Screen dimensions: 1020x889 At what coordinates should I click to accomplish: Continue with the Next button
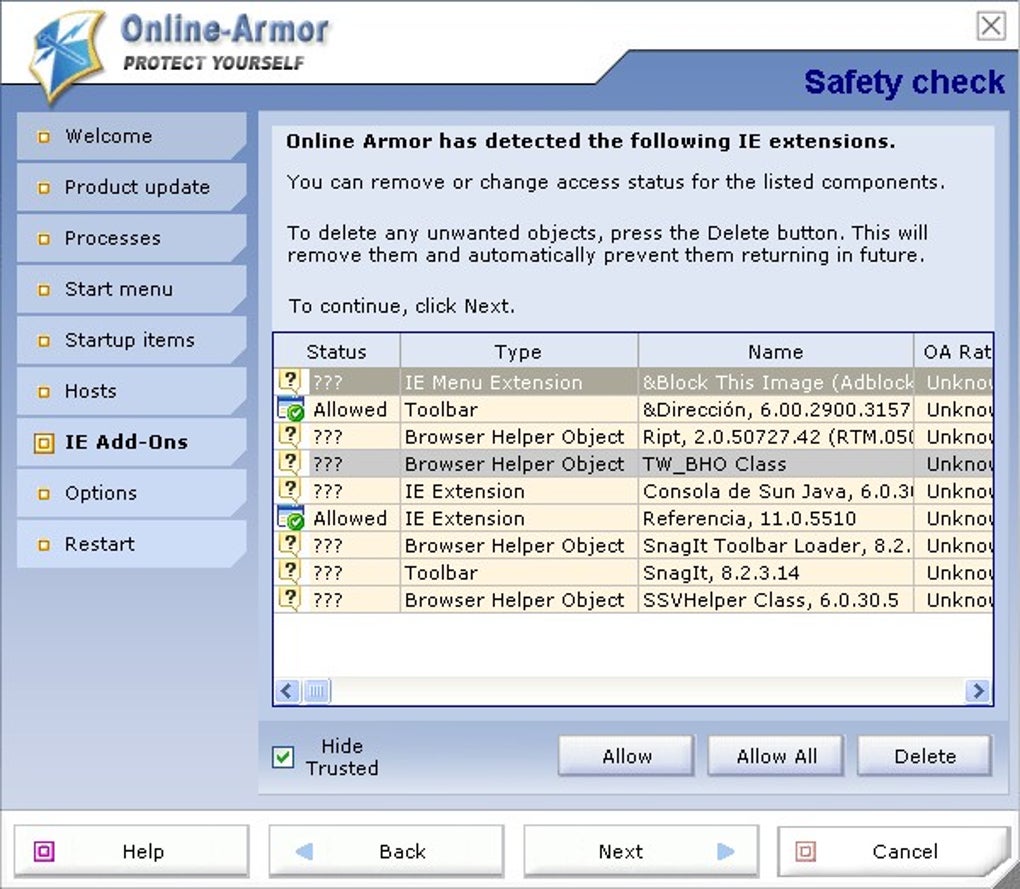pyautogui.click(x=641, y=851)
